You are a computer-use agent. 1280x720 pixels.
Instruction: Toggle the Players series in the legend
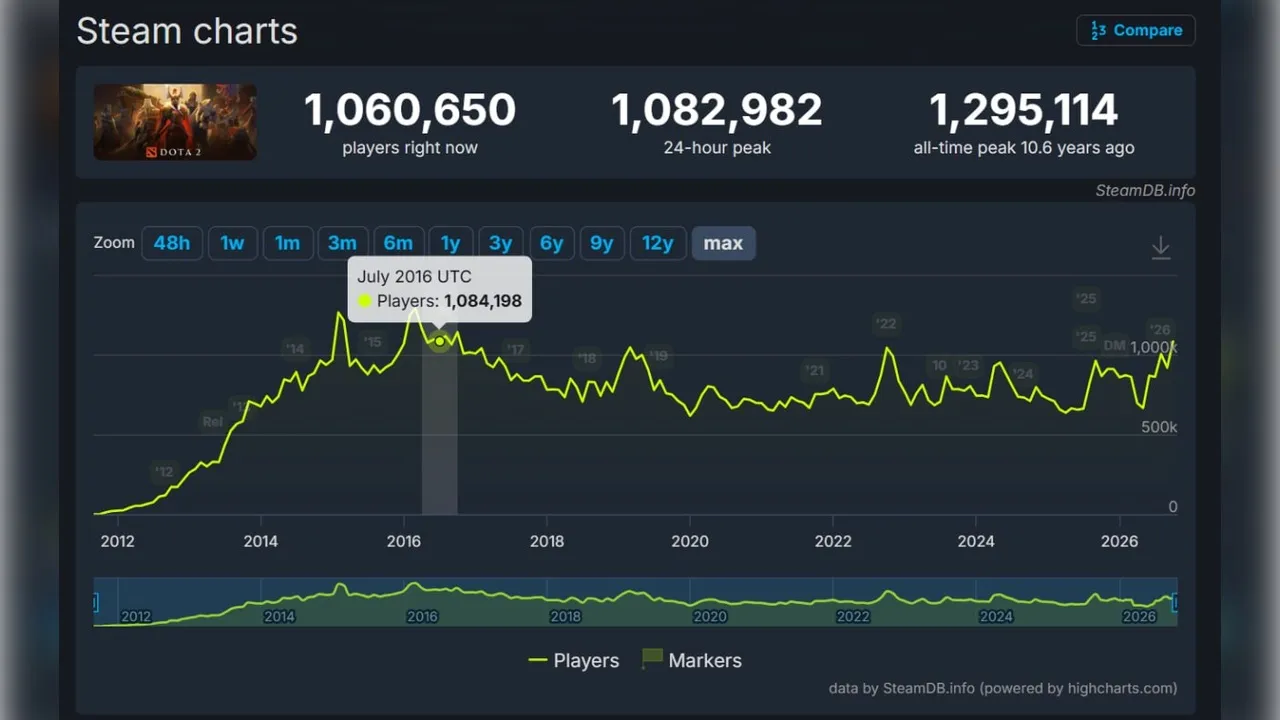[x=574, y=660]
